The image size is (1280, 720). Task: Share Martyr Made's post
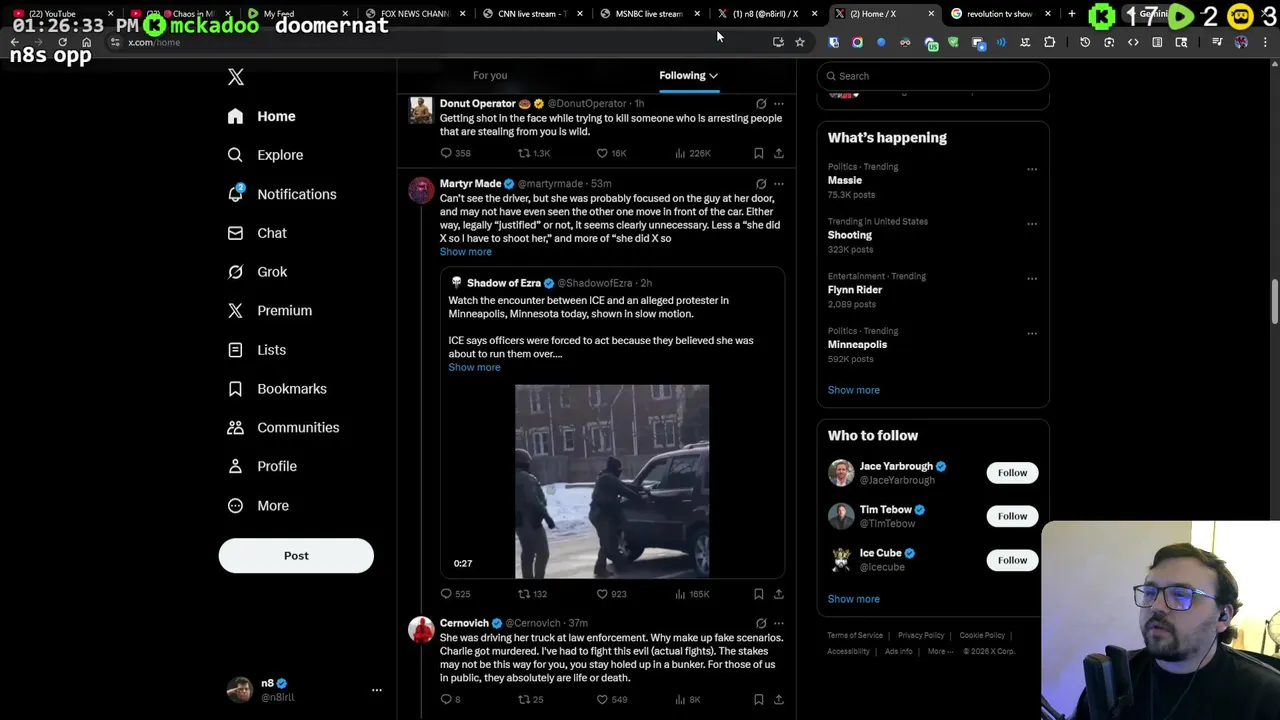pyautogui.click(x=778, y=594)
